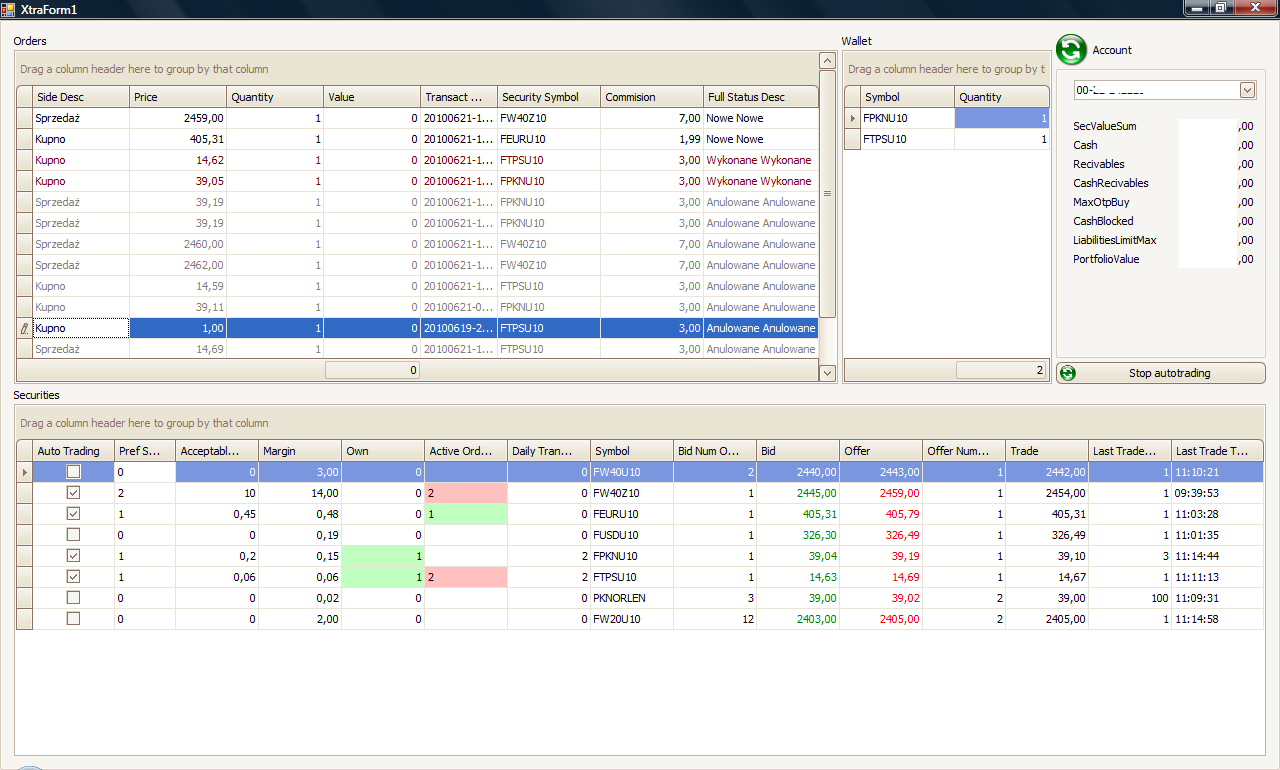1280x770 pixels.
Task: Disable Auto Trading for FTPSU10
Action: pos(74,577)
